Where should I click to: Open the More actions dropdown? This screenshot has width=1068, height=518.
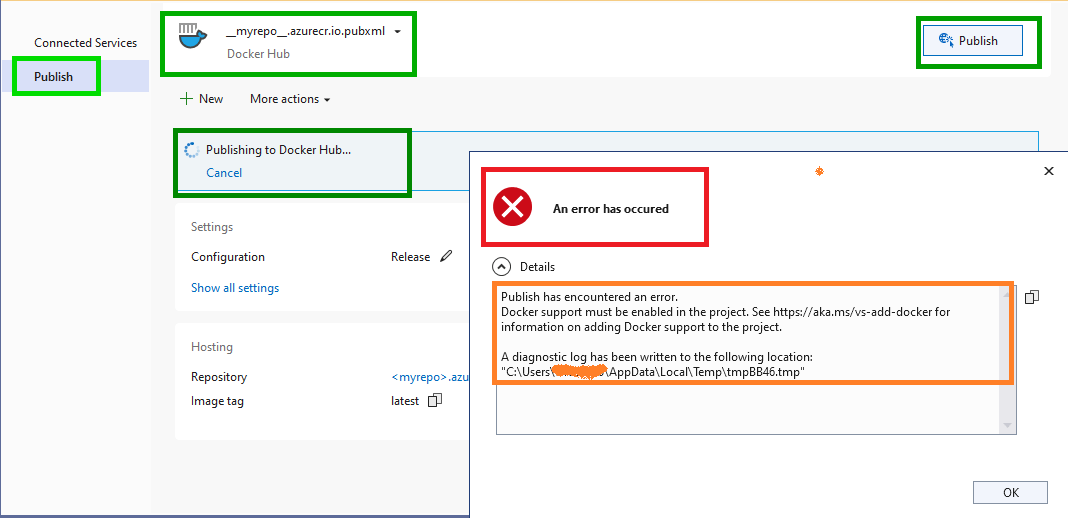[290, 99]
